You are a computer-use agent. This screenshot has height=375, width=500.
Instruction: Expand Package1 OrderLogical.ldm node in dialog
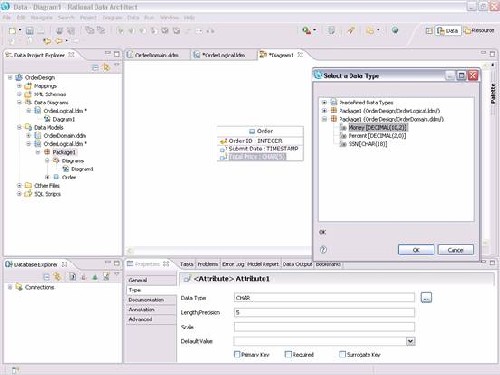(x=324, y=111)
